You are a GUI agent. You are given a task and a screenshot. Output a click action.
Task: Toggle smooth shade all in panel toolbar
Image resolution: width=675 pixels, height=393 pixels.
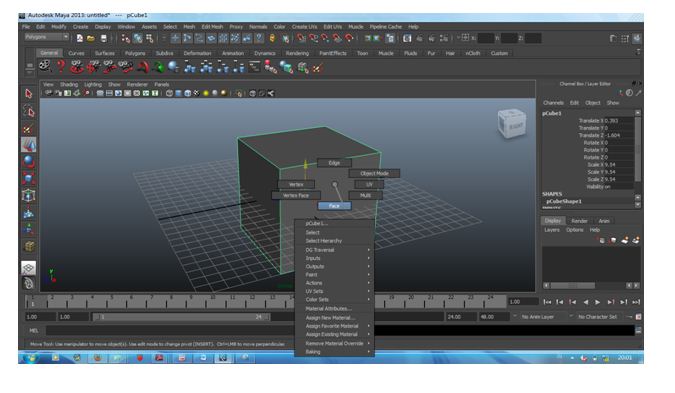tap(178, 93)
